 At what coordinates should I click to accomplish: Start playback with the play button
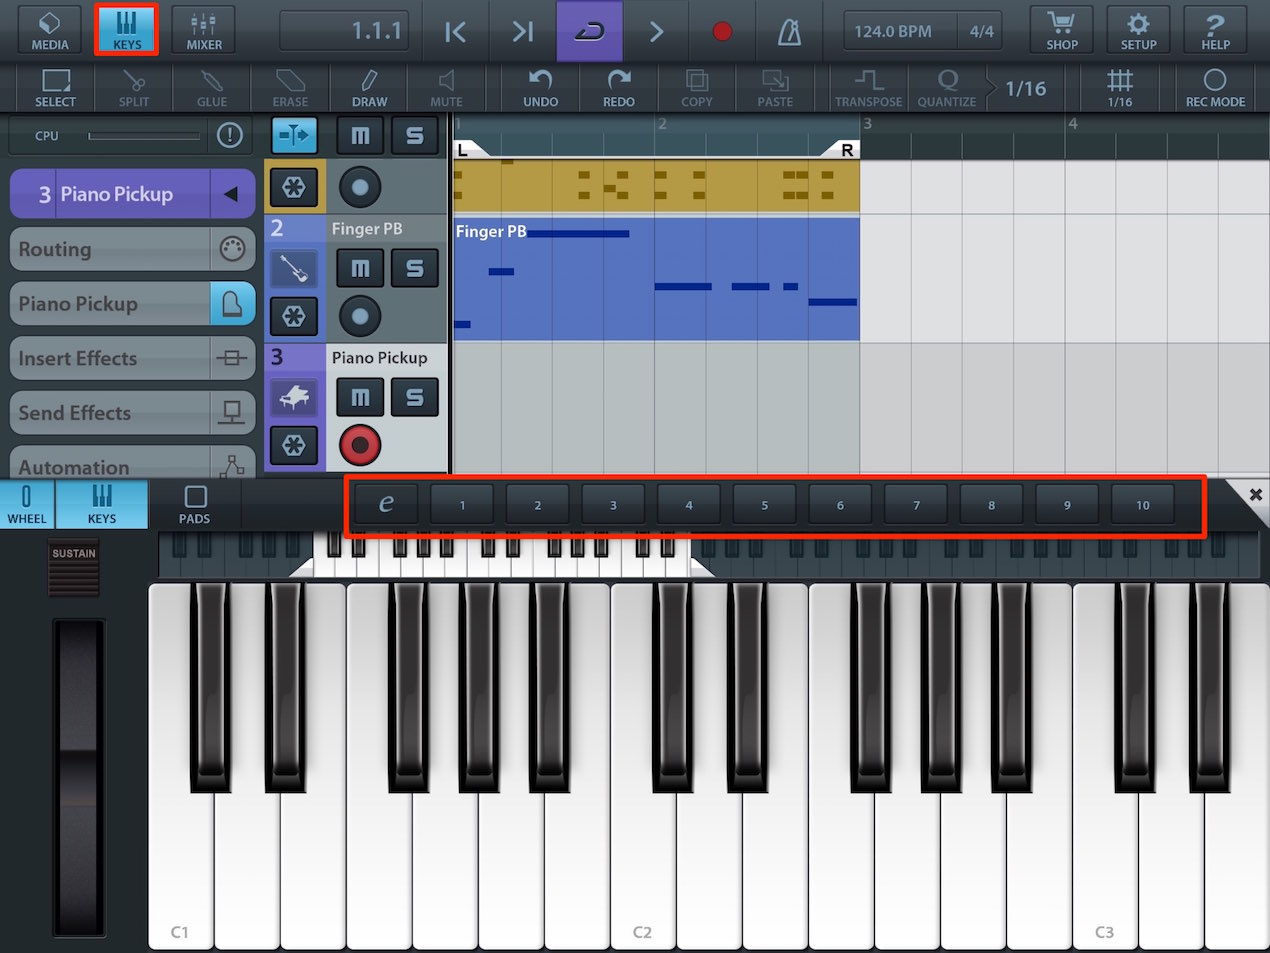pos(656,32)
